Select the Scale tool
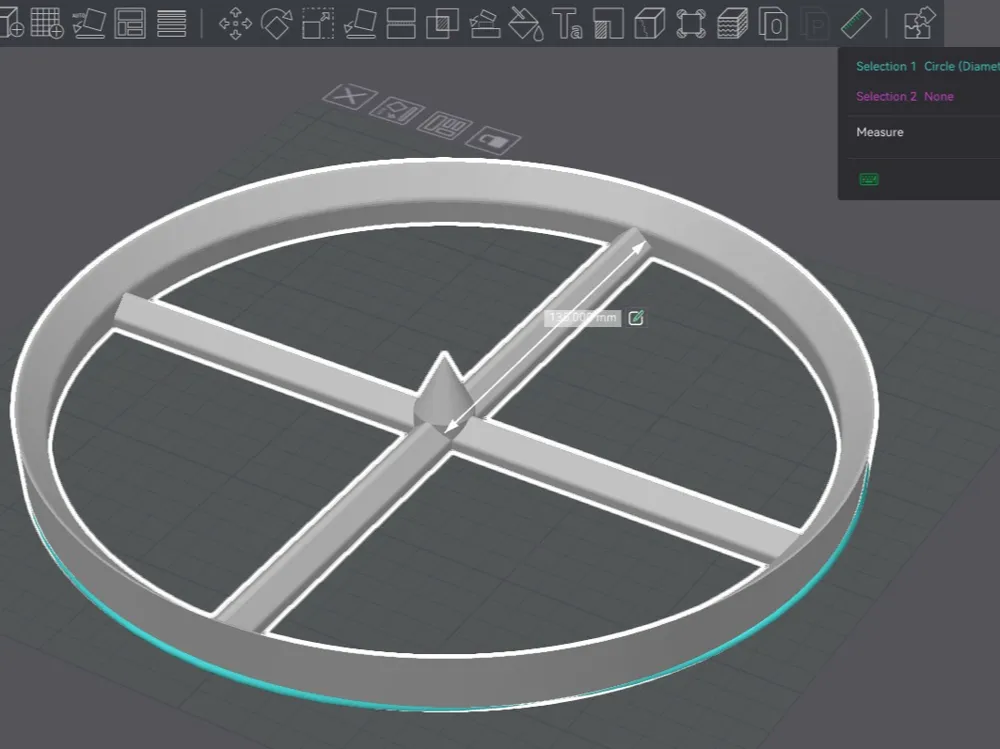The width and height of the screenshot is (1000, 749). pos(318,24)
